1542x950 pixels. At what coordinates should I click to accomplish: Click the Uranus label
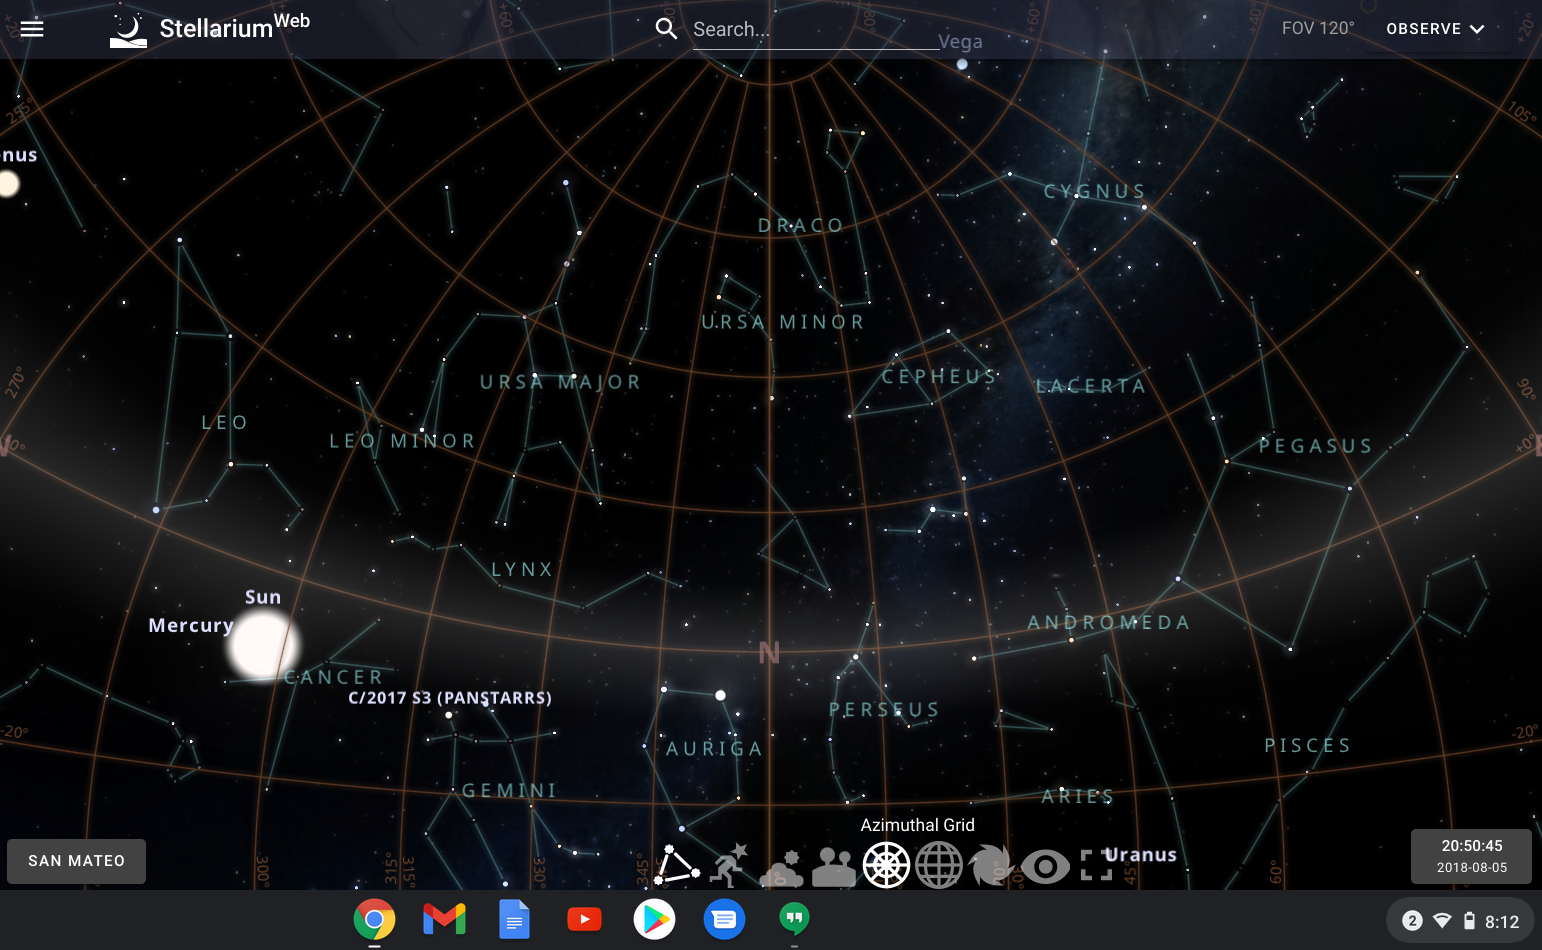[x=1141, y=855]
